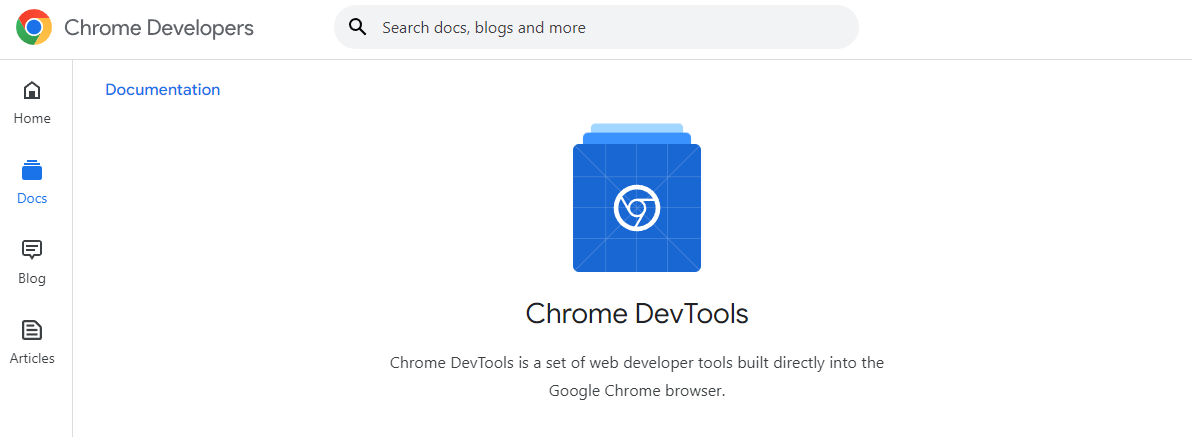The image size is (1192, 437).
Task: Click the Chrome logo icon
Action: tap(33, 27)
